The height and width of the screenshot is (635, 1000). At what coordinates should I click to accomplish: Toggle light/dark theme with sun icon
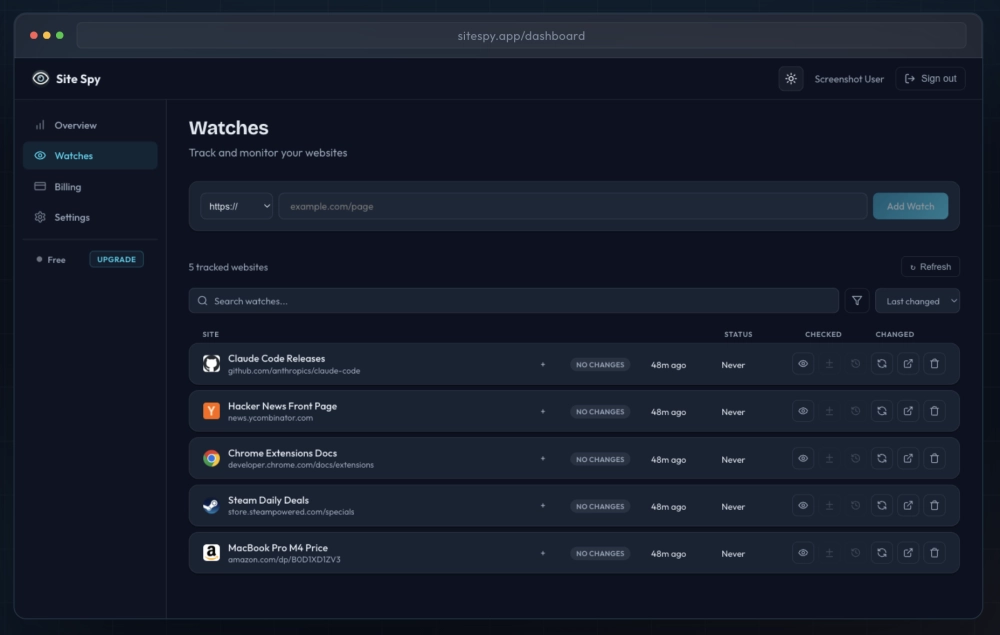pyautogui.click(x=791, y=79)
